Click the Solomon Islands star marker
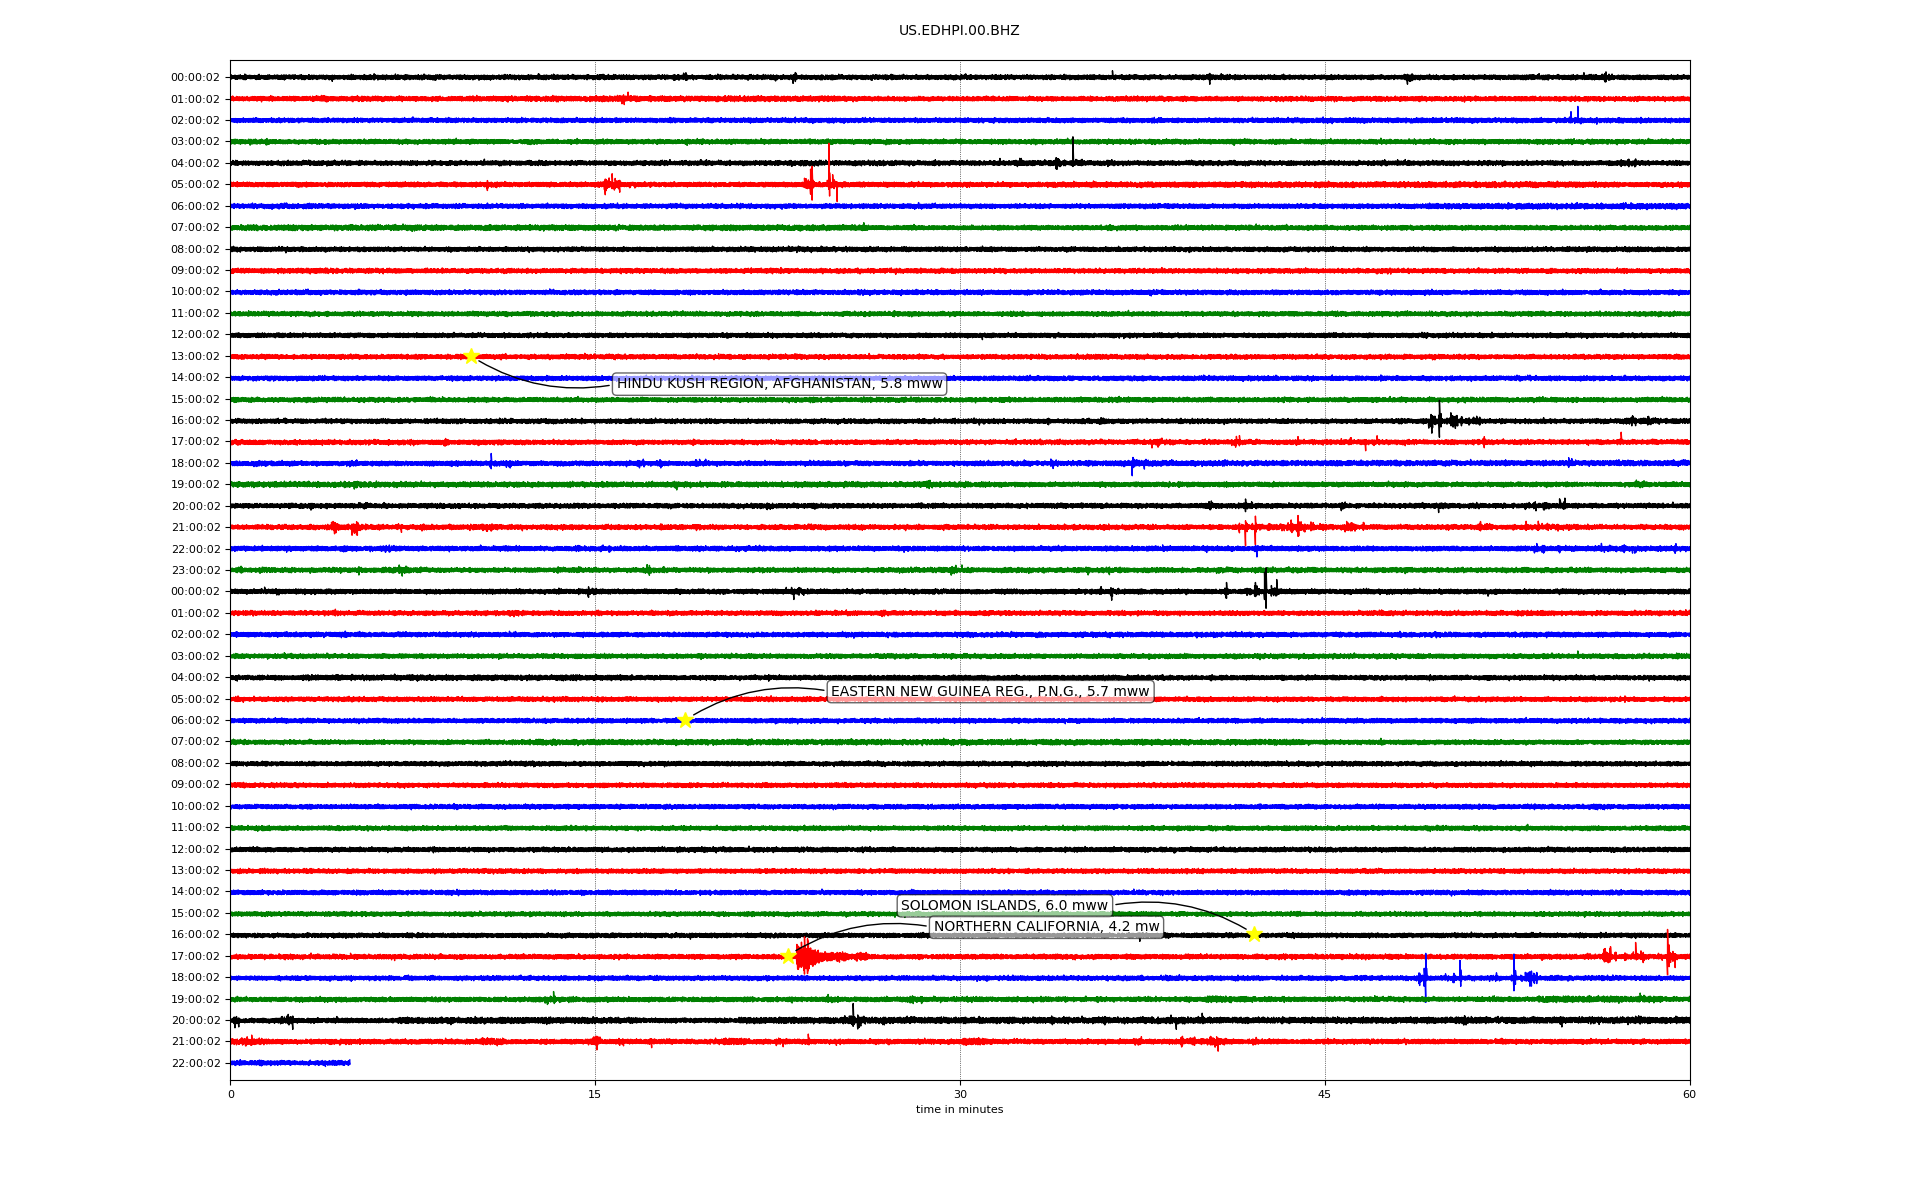The image size is (1920, 1200). (1254, 934)
